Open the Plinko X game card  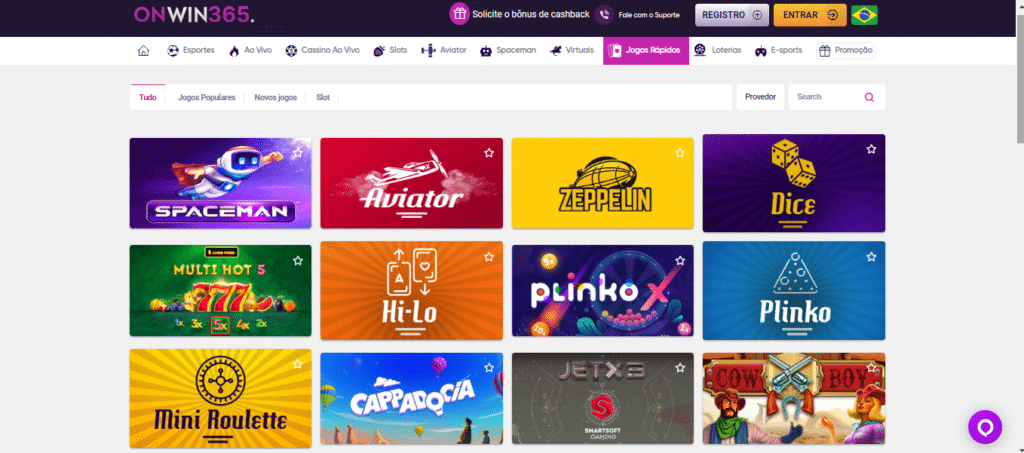pos(603,290)
